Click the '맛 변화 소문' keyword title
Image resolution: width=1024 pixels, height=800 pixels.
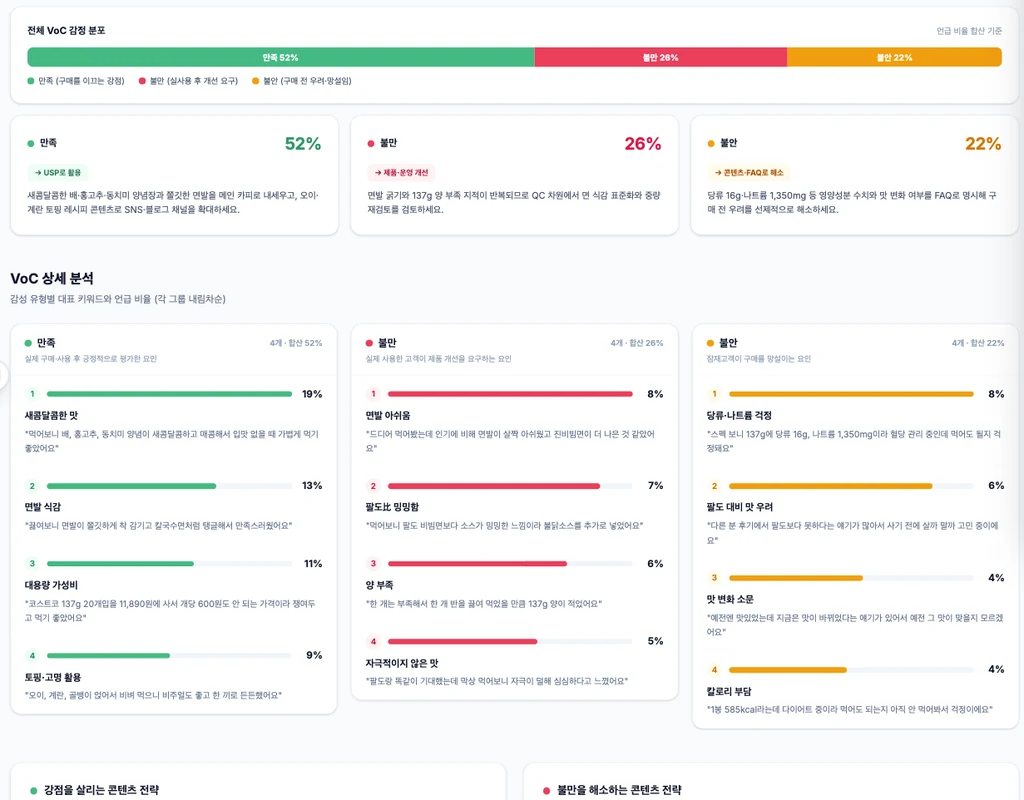pyautogui.click(x=730, y=599)
